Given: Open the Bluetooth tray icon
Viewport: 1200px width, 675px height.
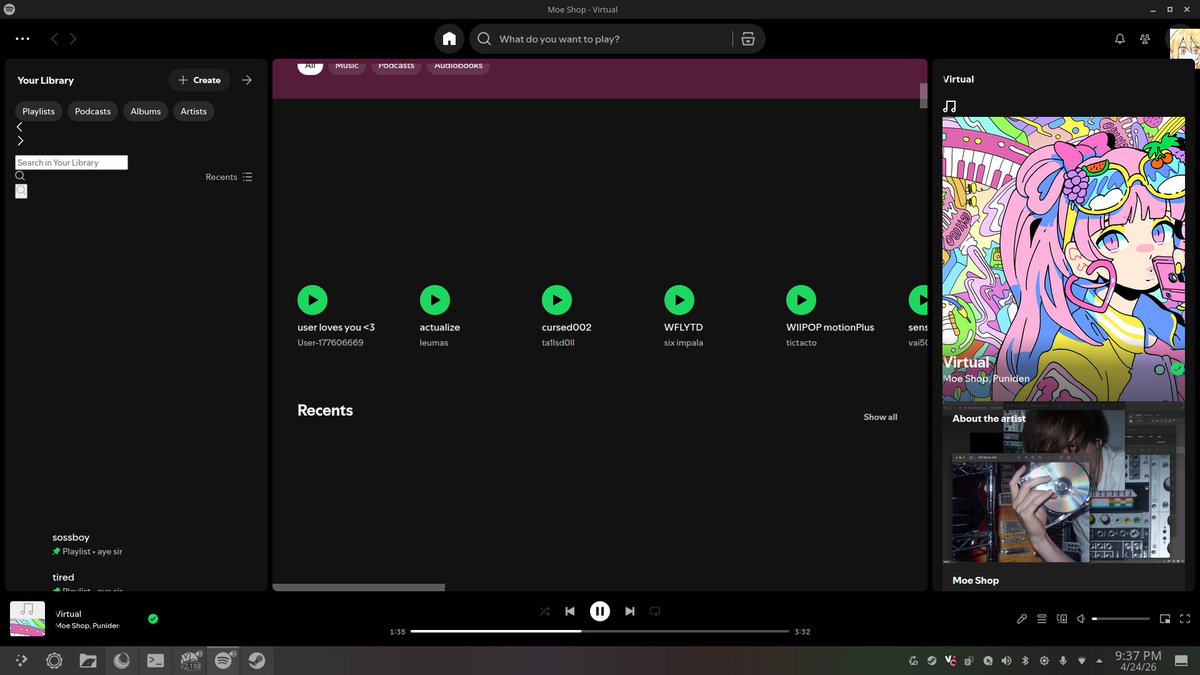Looking at the screenshot, I should coord(1023,660).
